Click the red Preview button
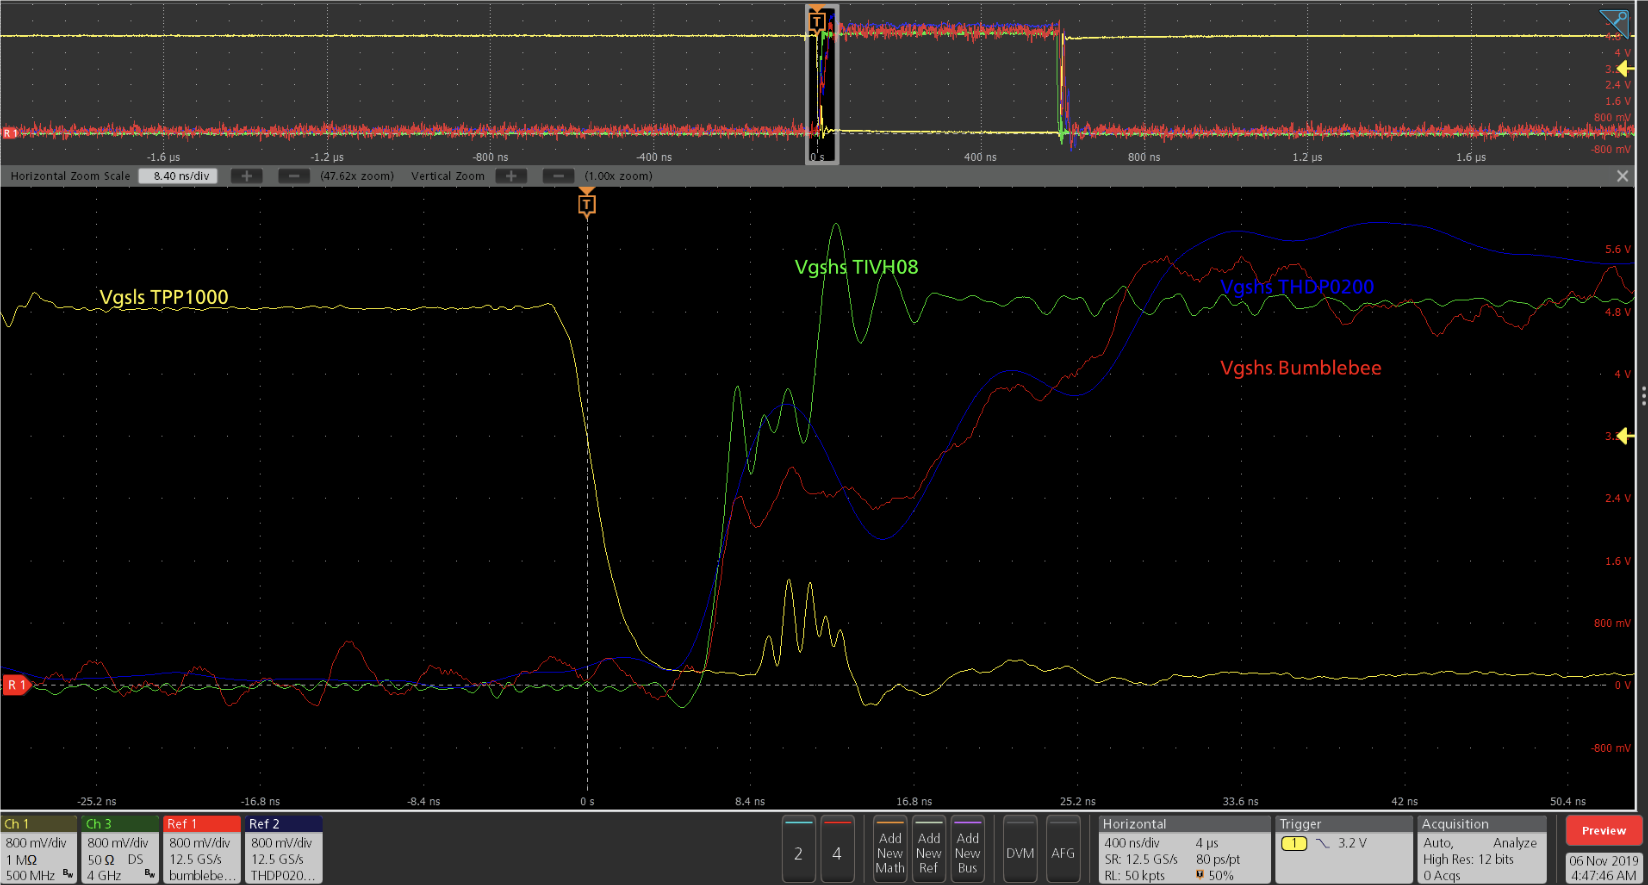The image size is (1648, 885). tap(1604, 831)
